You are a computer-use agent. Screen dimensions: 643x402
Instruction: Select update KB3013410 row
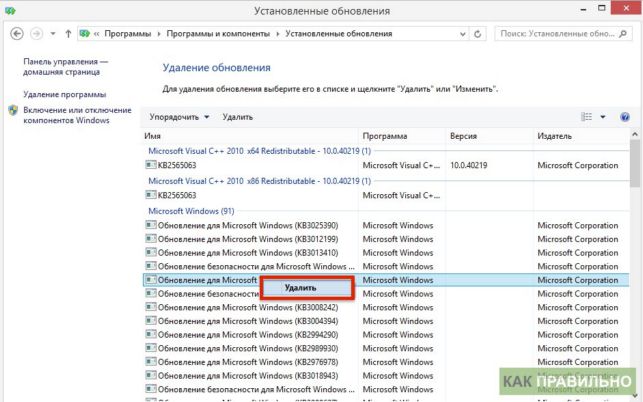385,253
